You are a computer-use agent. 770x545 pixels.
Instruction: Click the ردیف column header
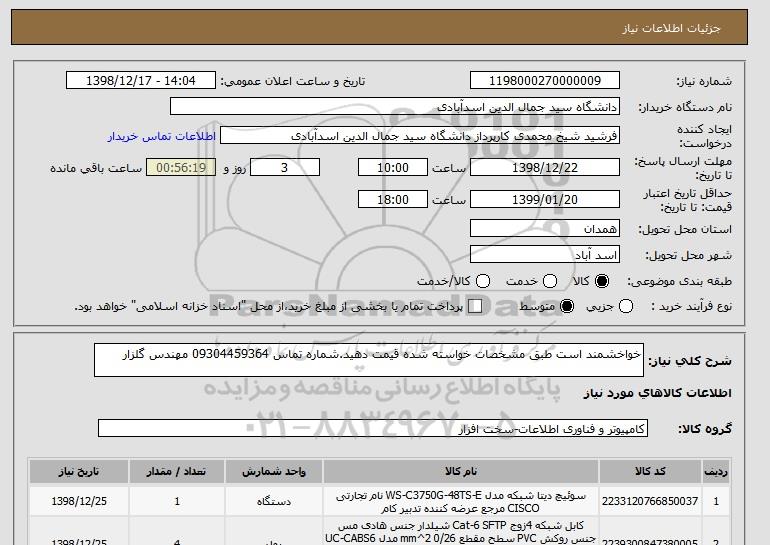(x=716, y=472)
